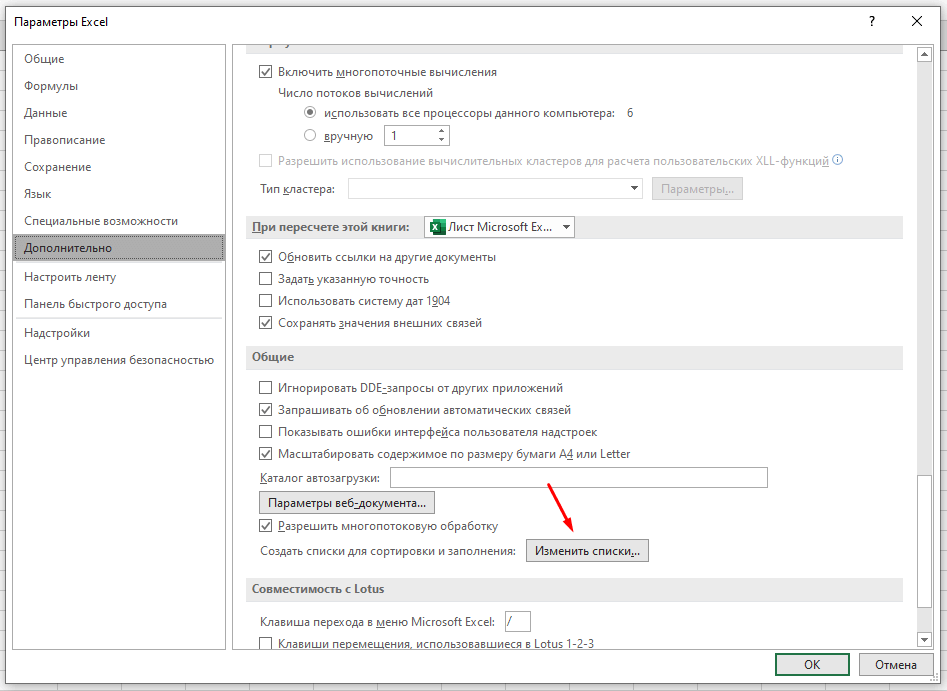
Task: Toggle Разрешить многопотоковую обработку checkbox
Action: click(265, 525)
